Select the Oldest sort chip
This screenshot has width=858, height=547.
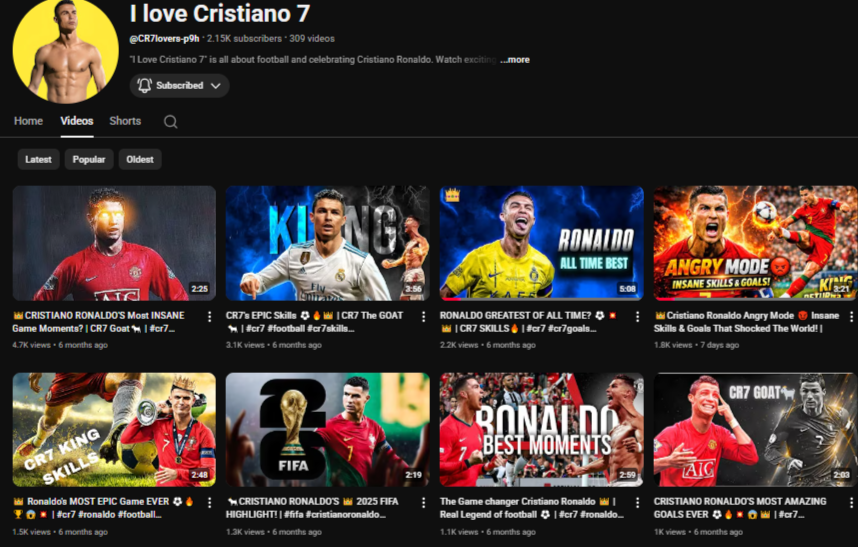pyautogui.click(x=140, y=159)
